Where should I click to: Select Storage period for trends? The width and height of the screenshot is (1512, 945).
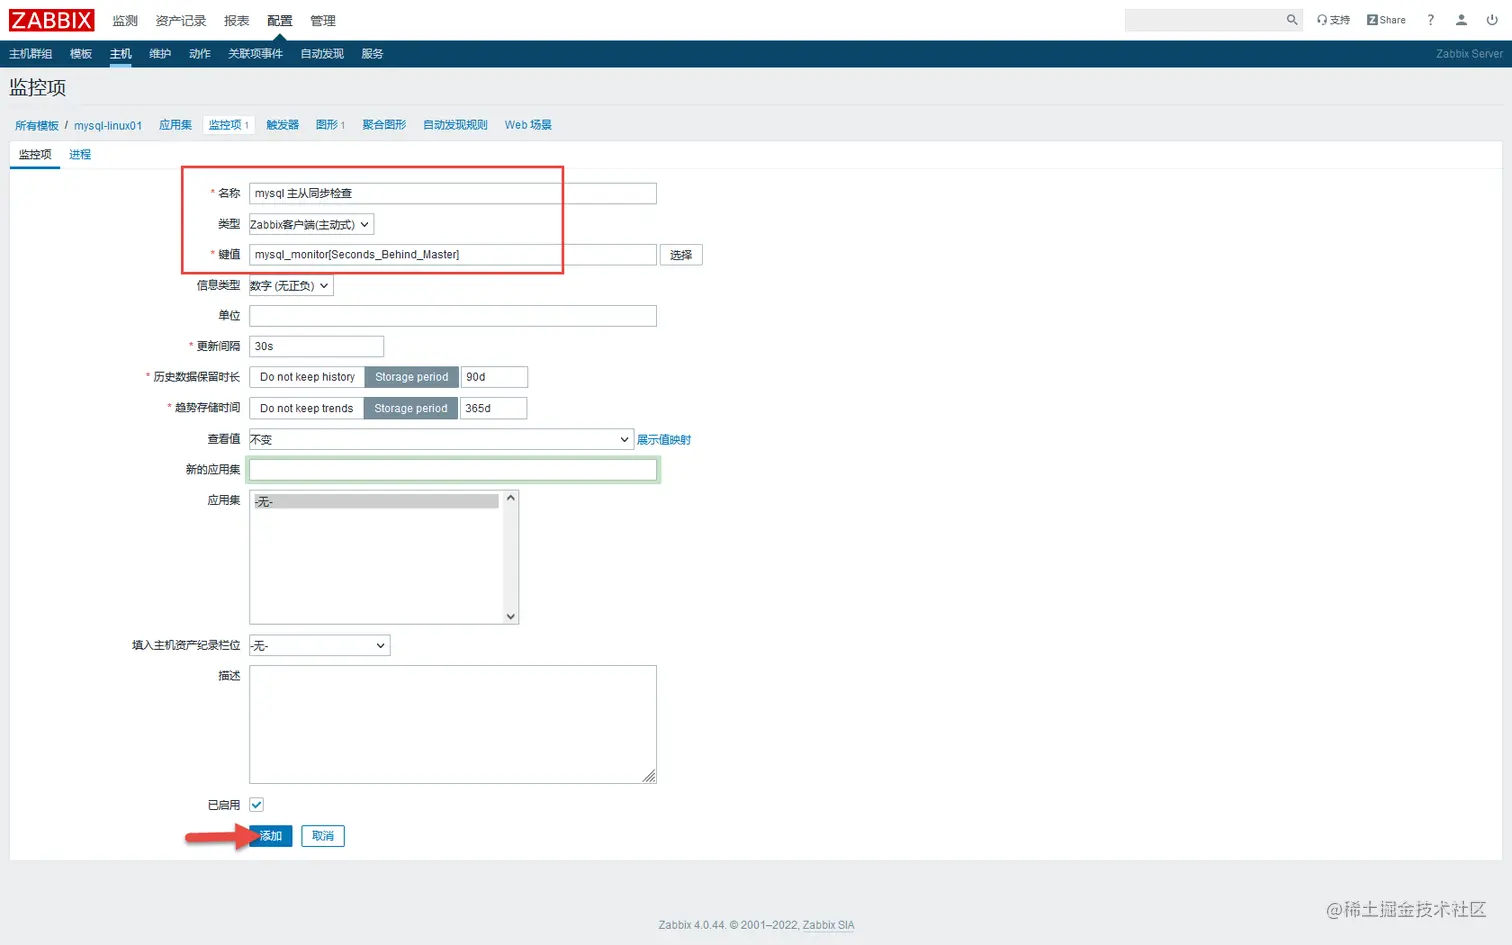[x=411, y=408]
